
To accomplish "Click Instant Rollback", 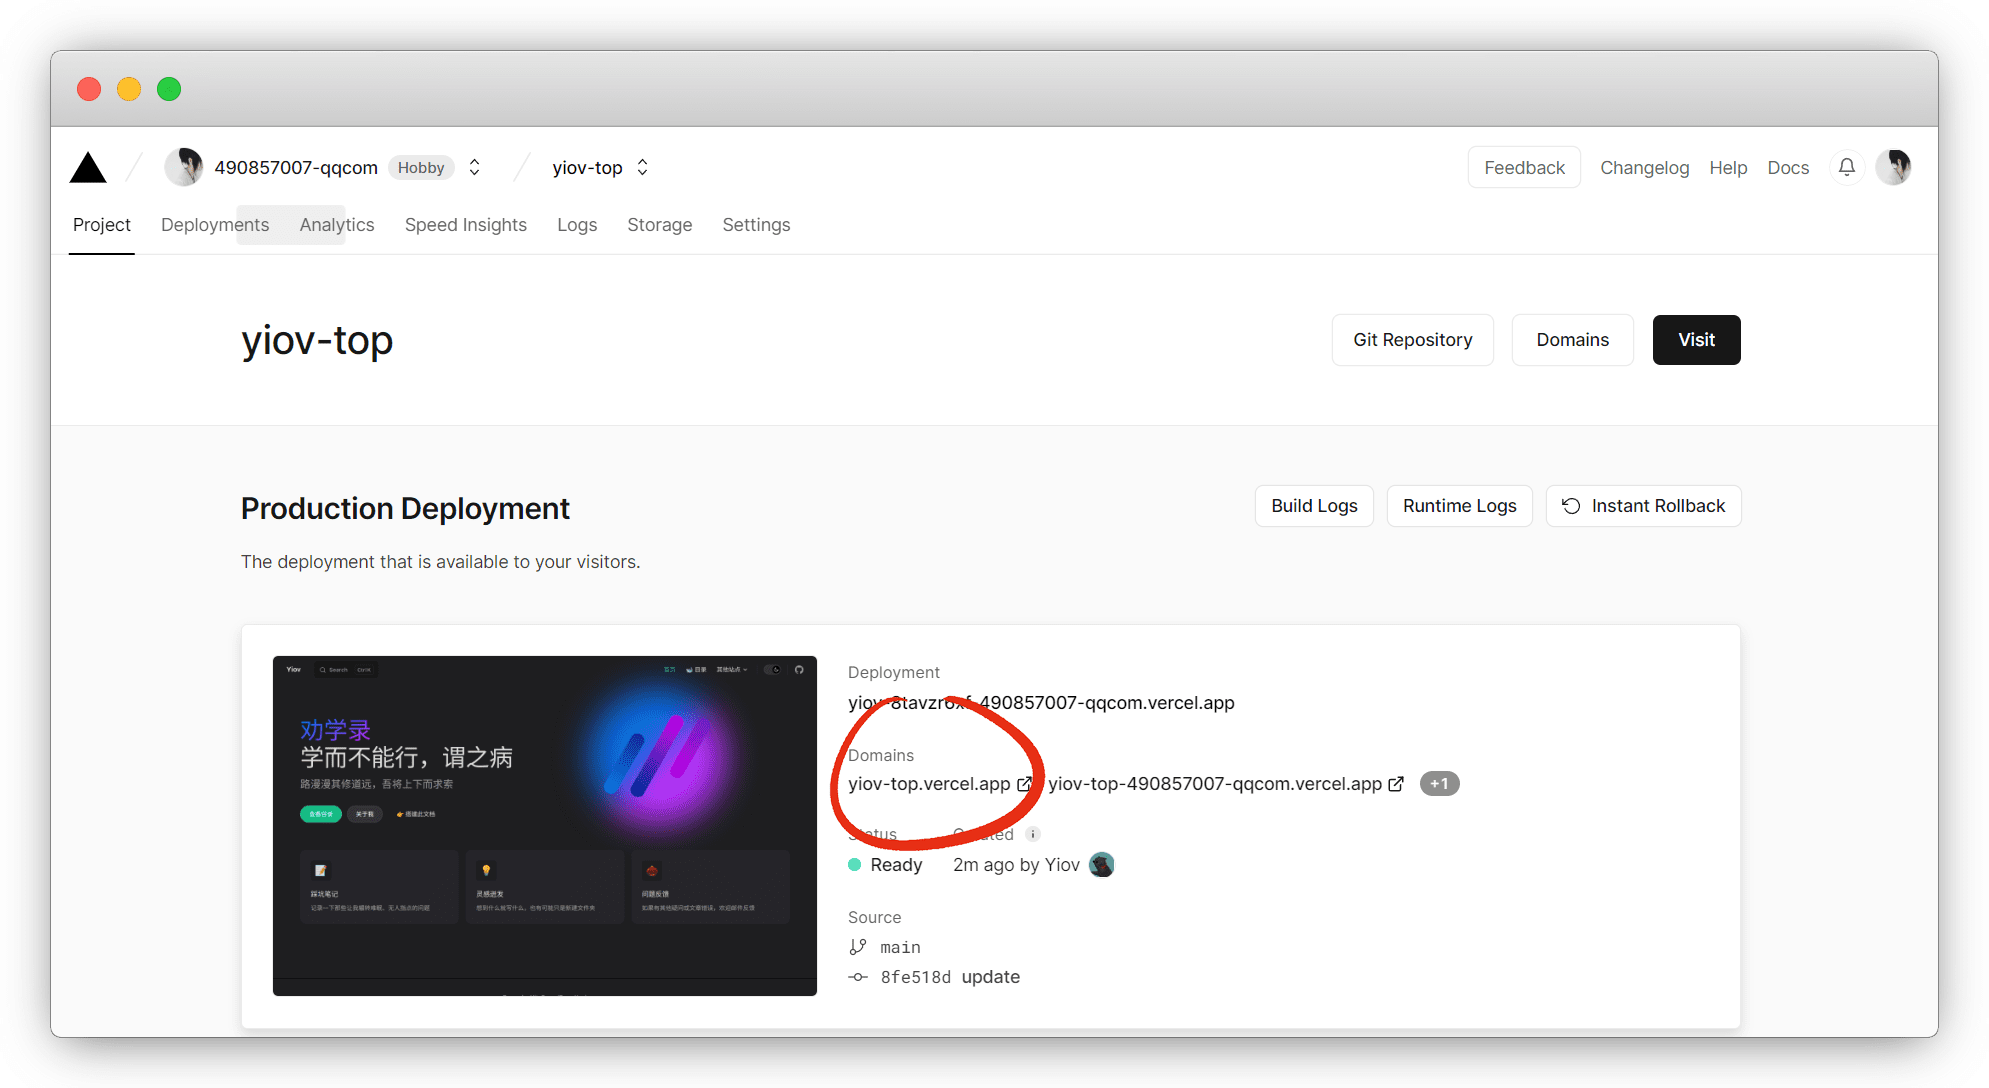I will point(1643,506).
